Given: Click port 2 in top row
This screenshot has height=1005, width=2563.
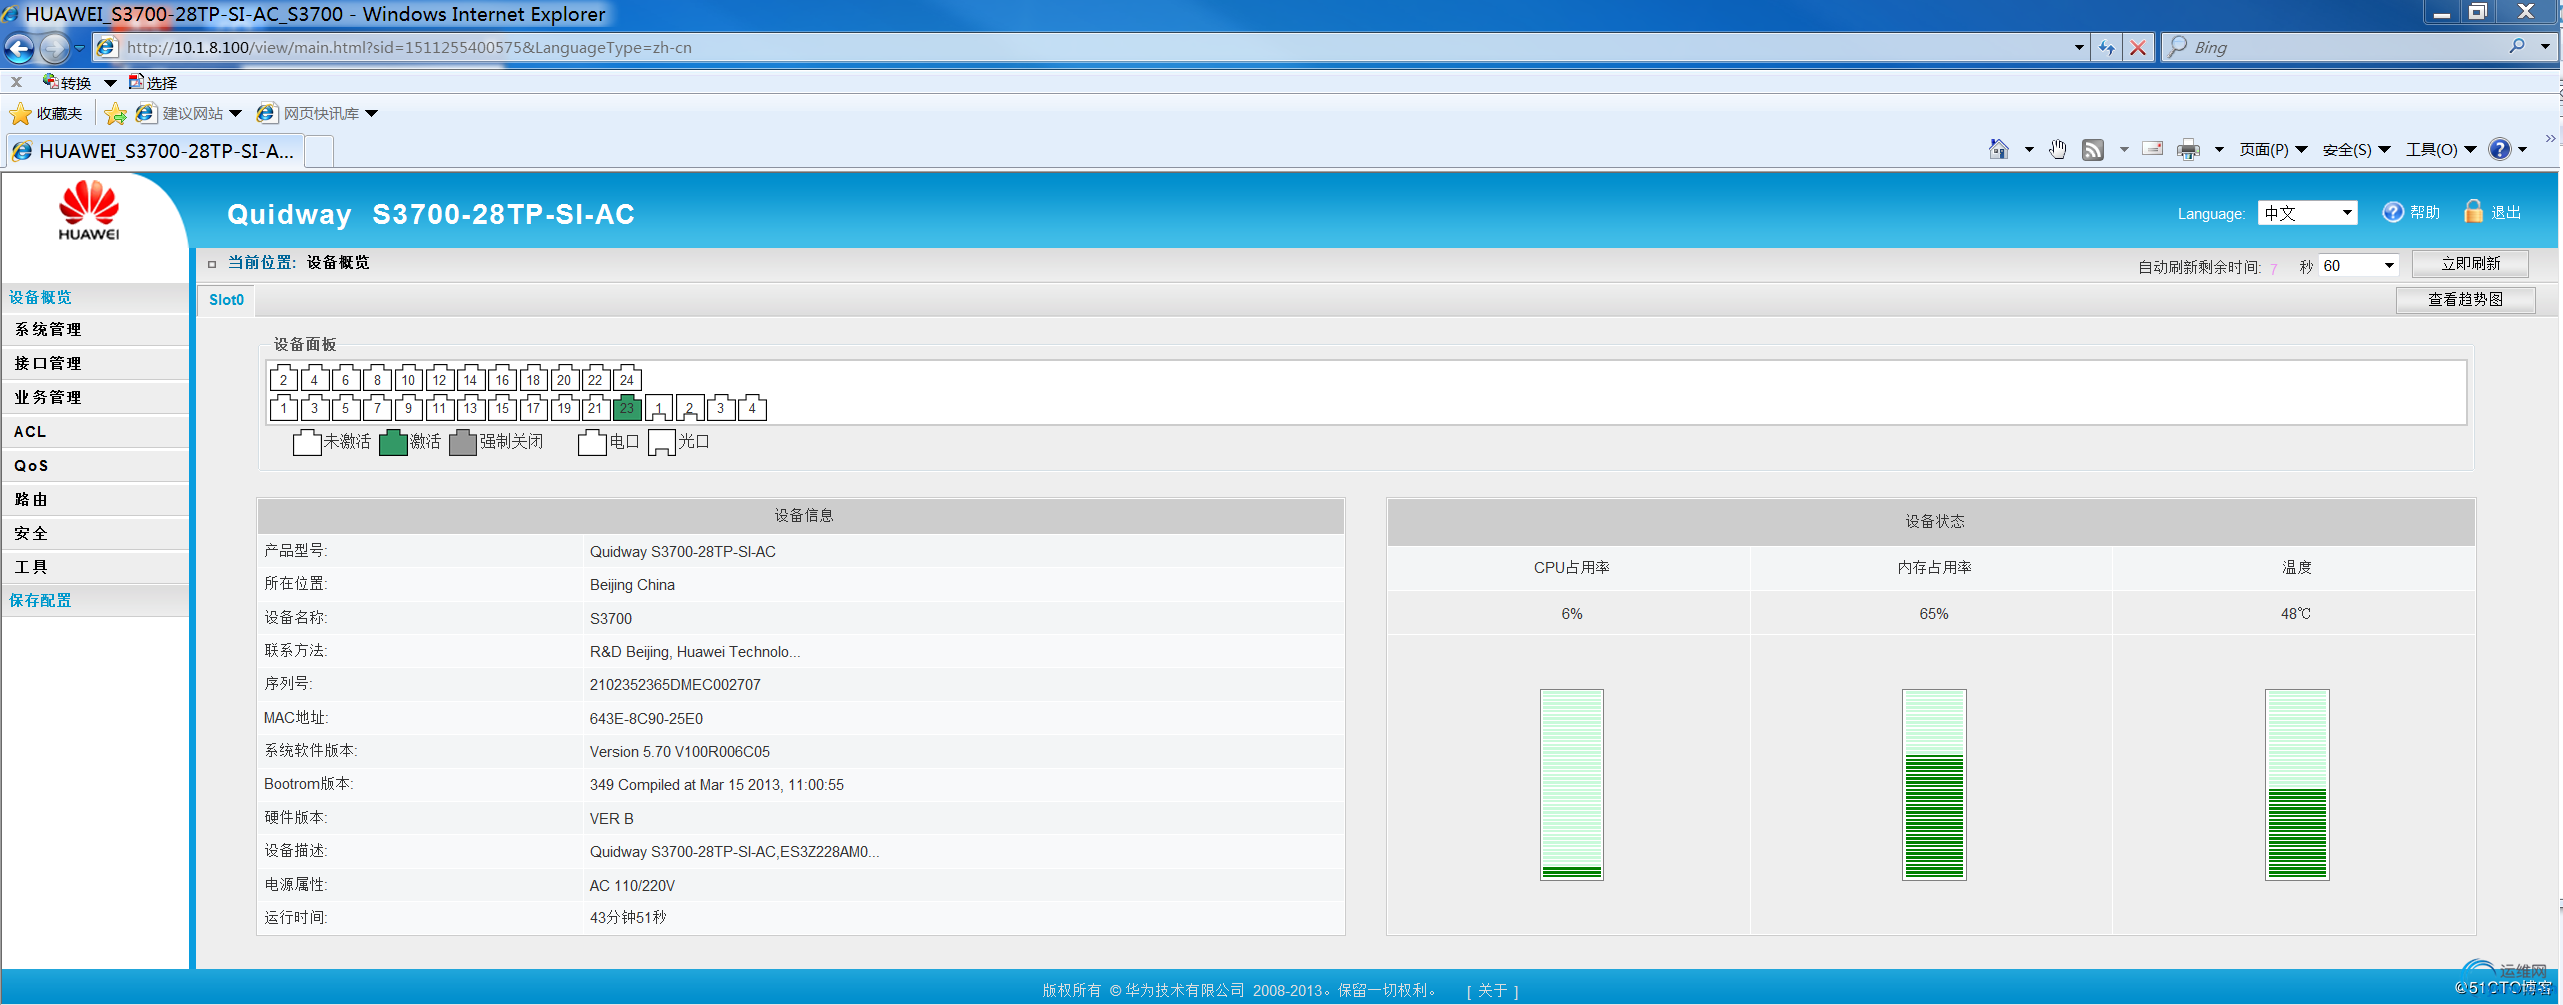Looking at the screenshot, I should [284, 379].
